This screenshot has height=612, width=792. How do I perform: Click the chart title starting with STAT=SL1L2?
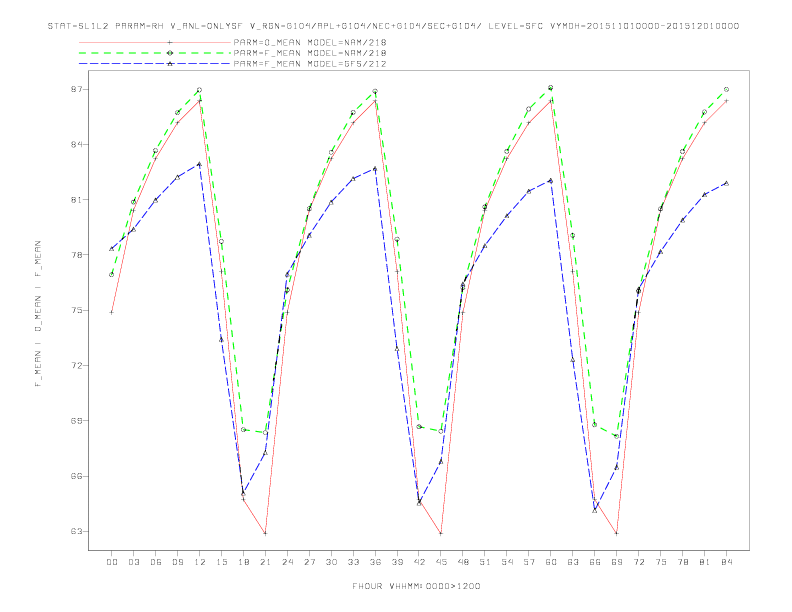pos(393,26)
